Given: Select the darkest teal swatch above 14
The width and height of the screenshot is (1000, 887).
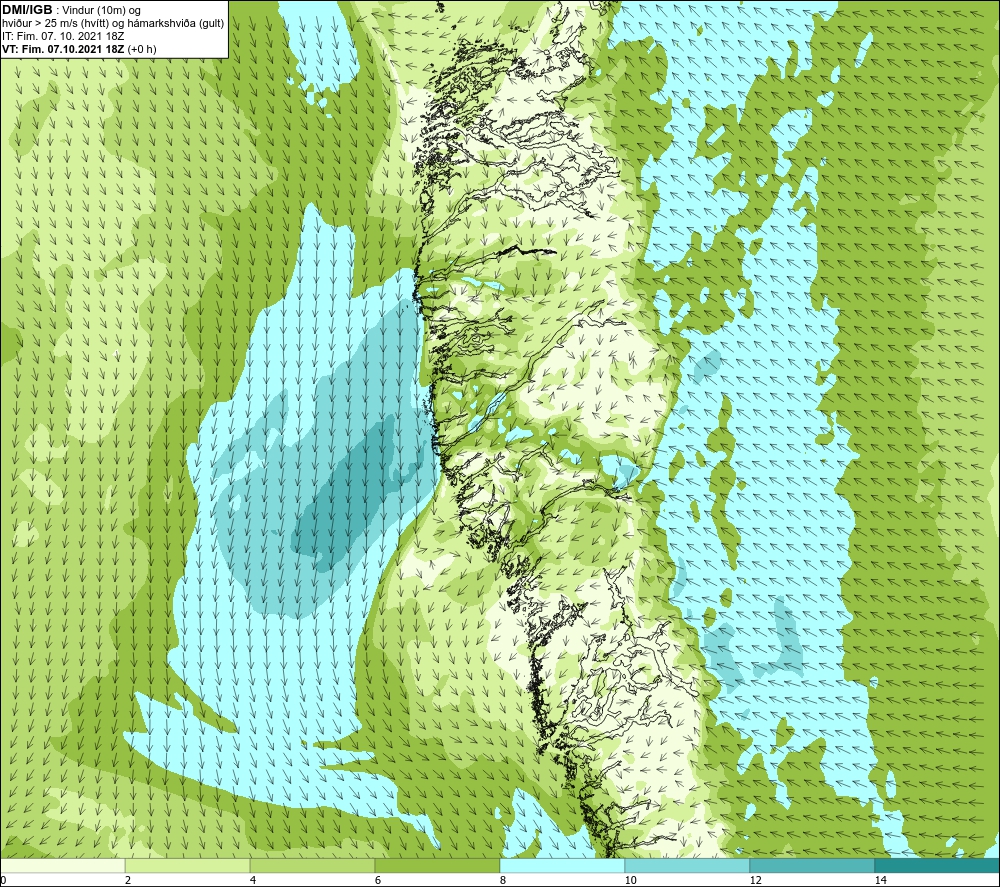Looking at the screenshot, I should (938, 865).
